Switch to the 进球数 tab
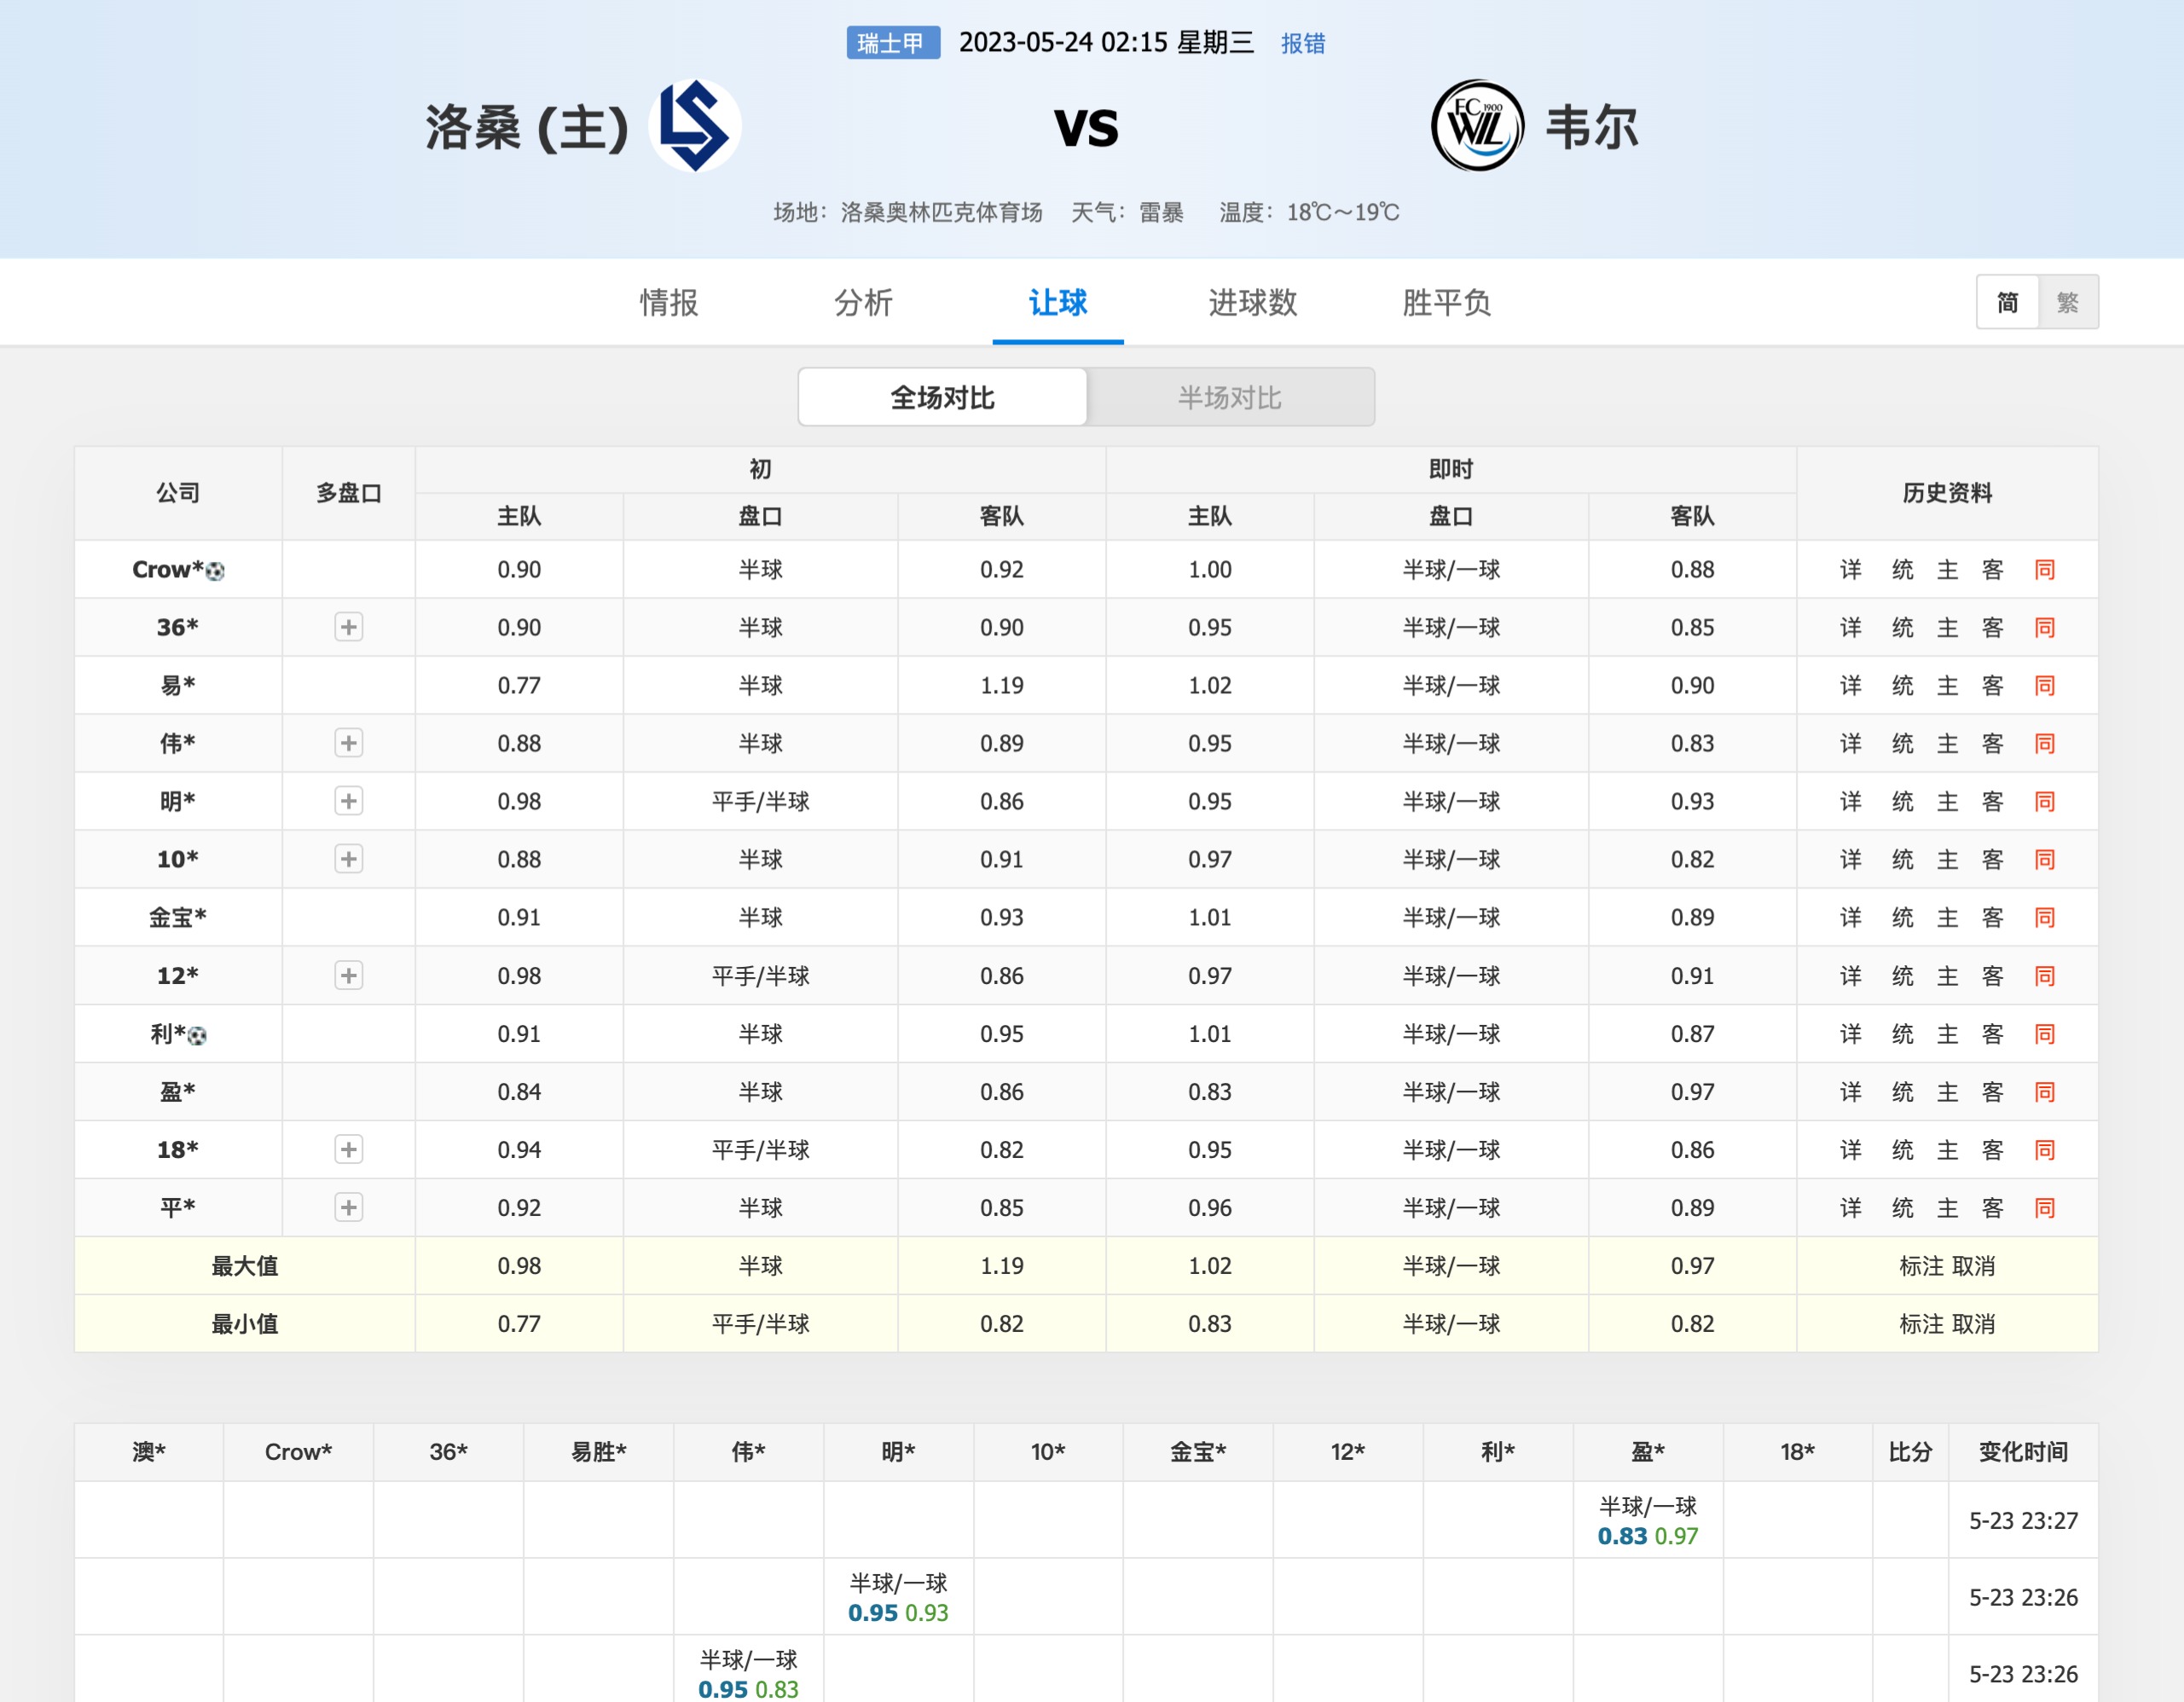 click(x=1252, y=302)
